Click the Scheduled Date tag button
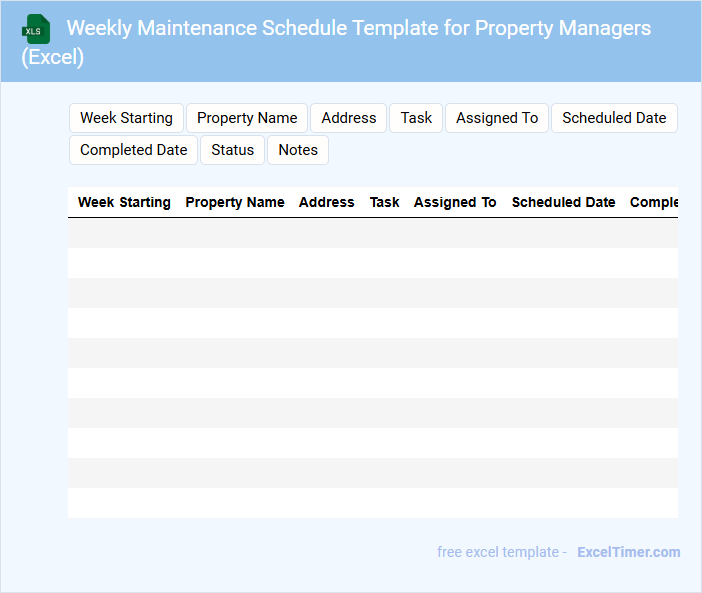702x593 pixels. pos(614,118)
